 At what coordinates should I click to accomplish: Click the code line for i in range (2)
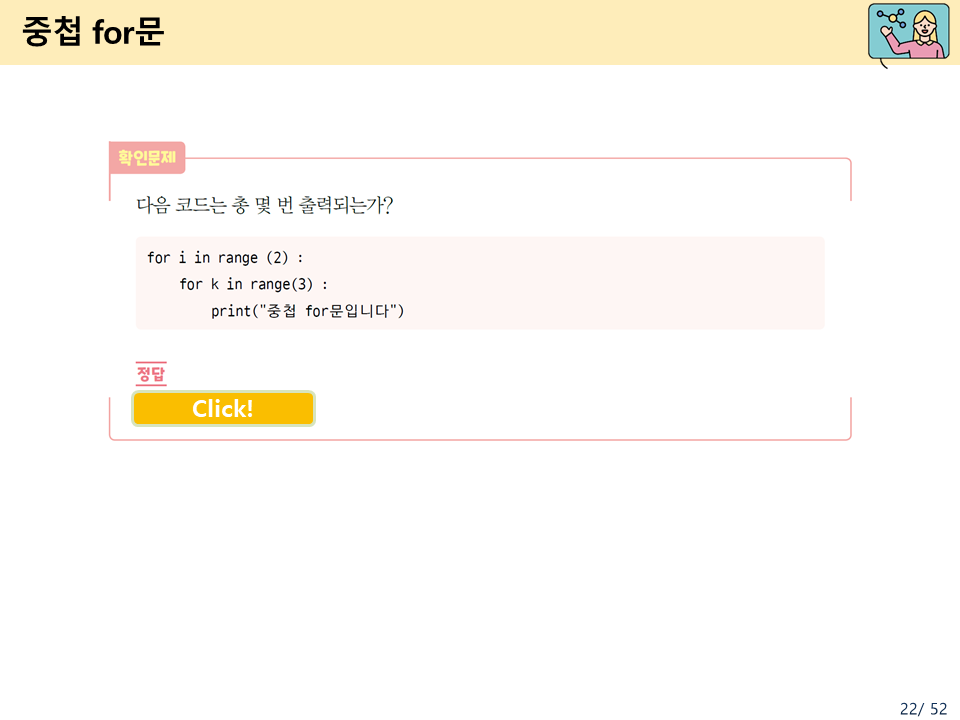click(225, 258)
